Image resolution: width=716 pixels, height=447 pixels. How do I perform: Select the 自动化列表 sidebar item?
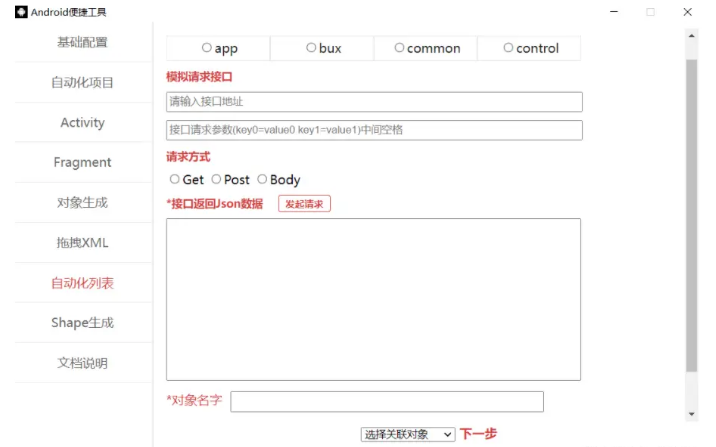pos(82,283)
